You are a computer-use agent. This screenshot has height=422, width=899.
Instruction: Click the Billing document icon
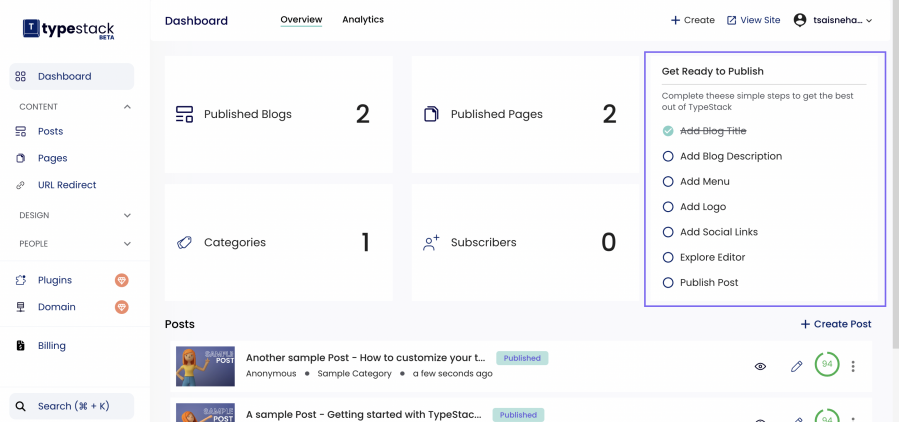click(x=21, y=346)
